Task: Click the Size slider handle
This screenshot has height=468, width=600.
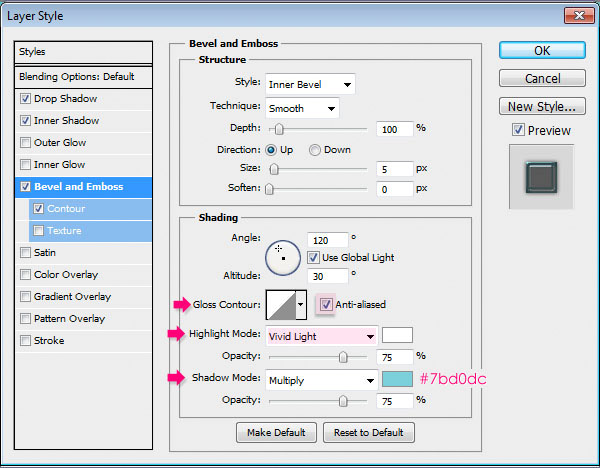Action: (x=274, y=169)
